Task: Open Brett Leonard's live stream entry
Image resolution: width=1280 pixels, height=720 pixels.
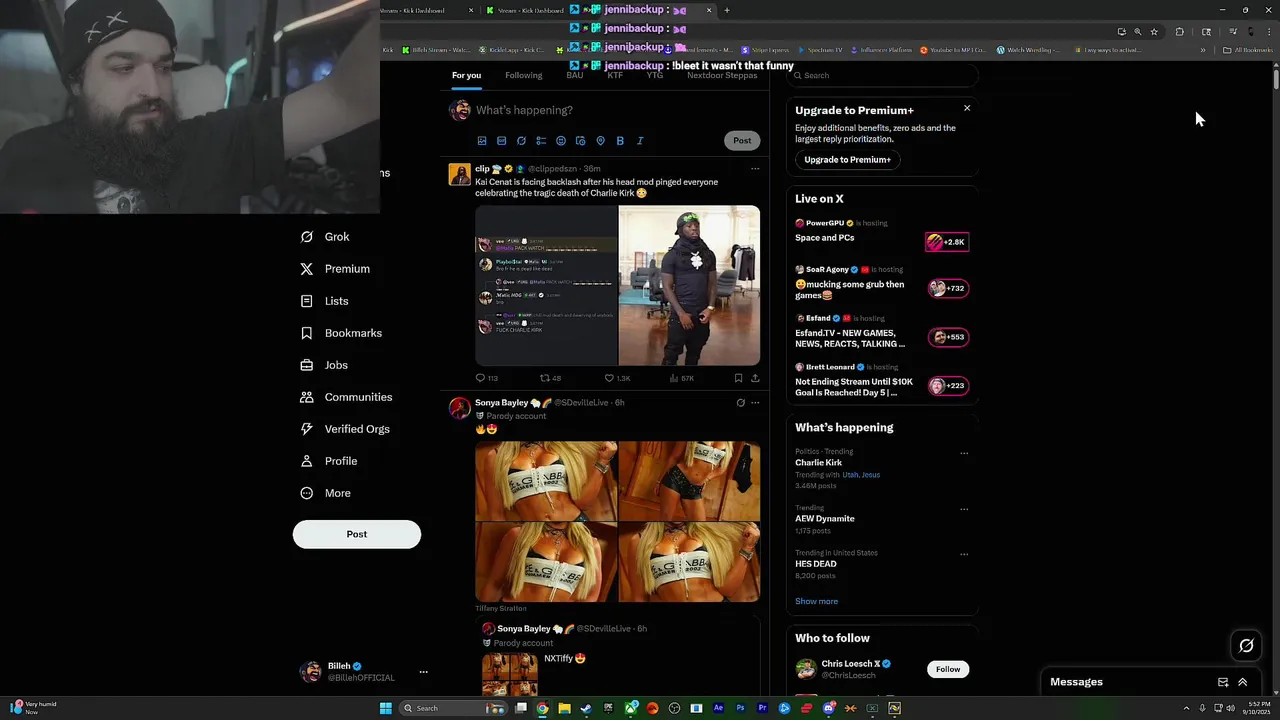Action: (882, 382)
